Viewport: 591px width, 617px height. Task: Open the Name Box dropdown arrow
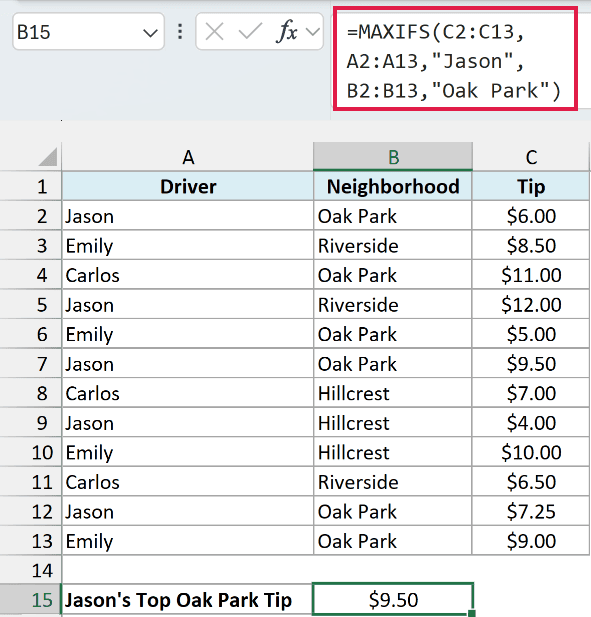[x=150, y=33]
